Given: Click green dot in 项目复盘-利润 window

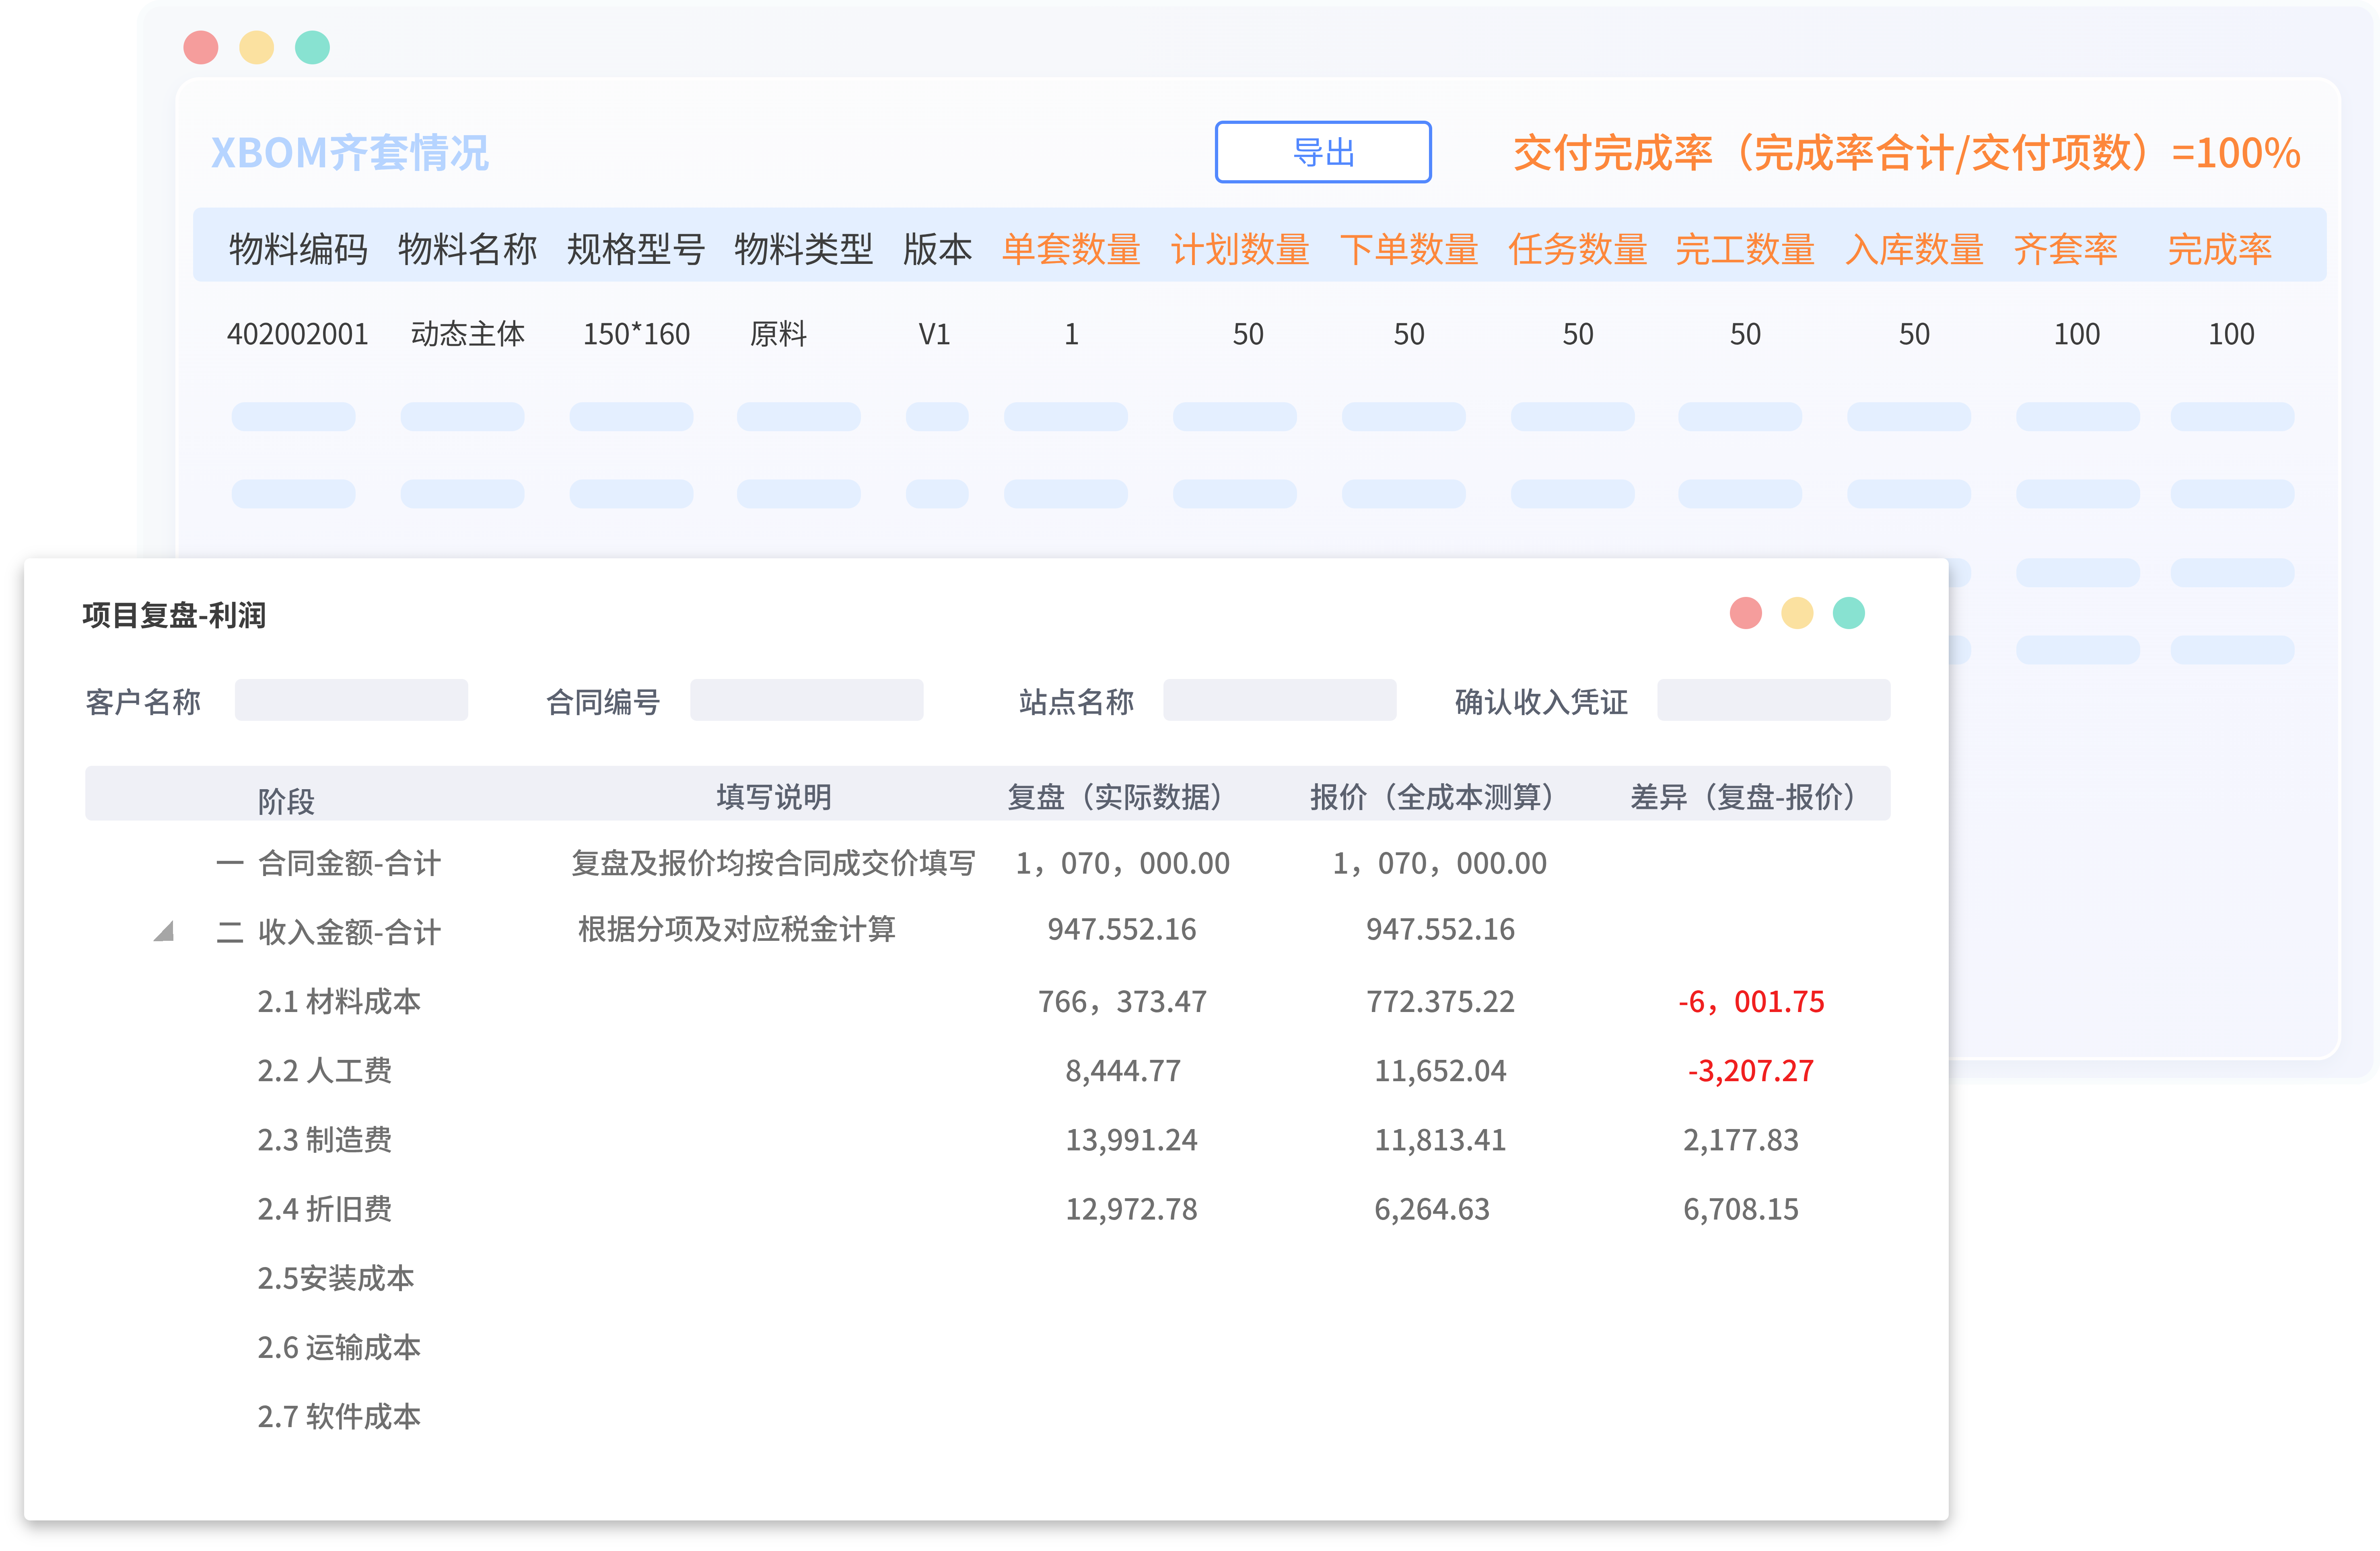Looking at the screenshot, I should click(1848, 613).
